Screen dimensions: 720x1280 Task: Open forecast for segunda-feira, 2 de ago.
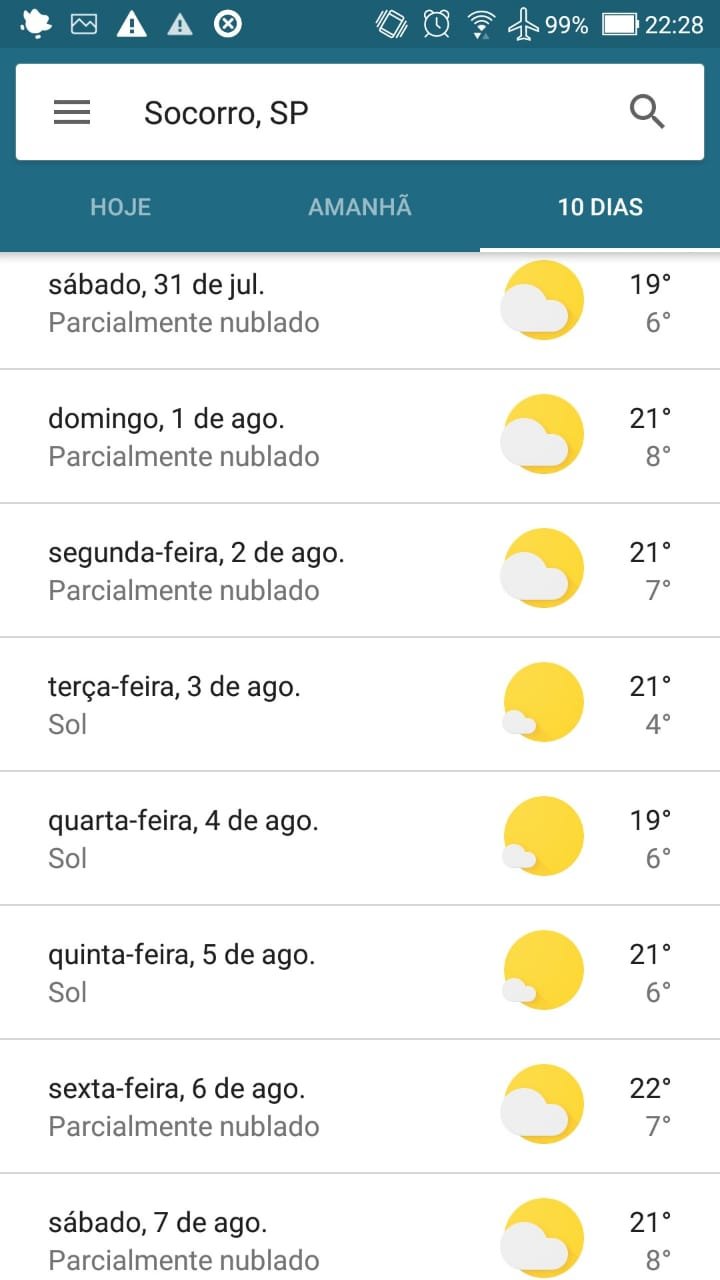[250, 570]
